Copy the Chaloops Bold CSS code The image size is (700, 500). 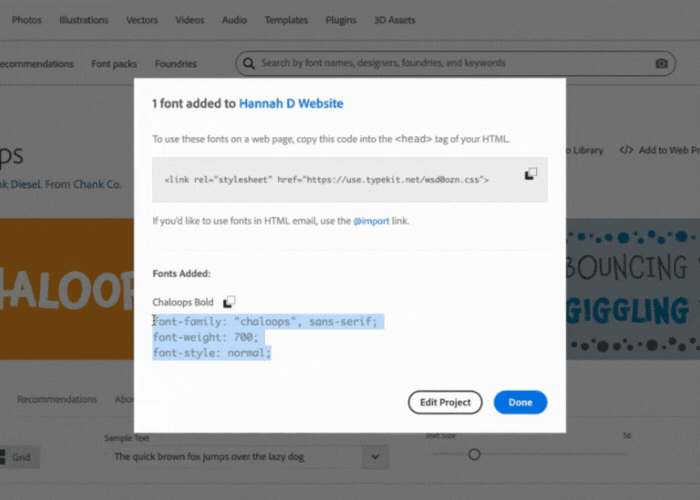pos(229,302)
